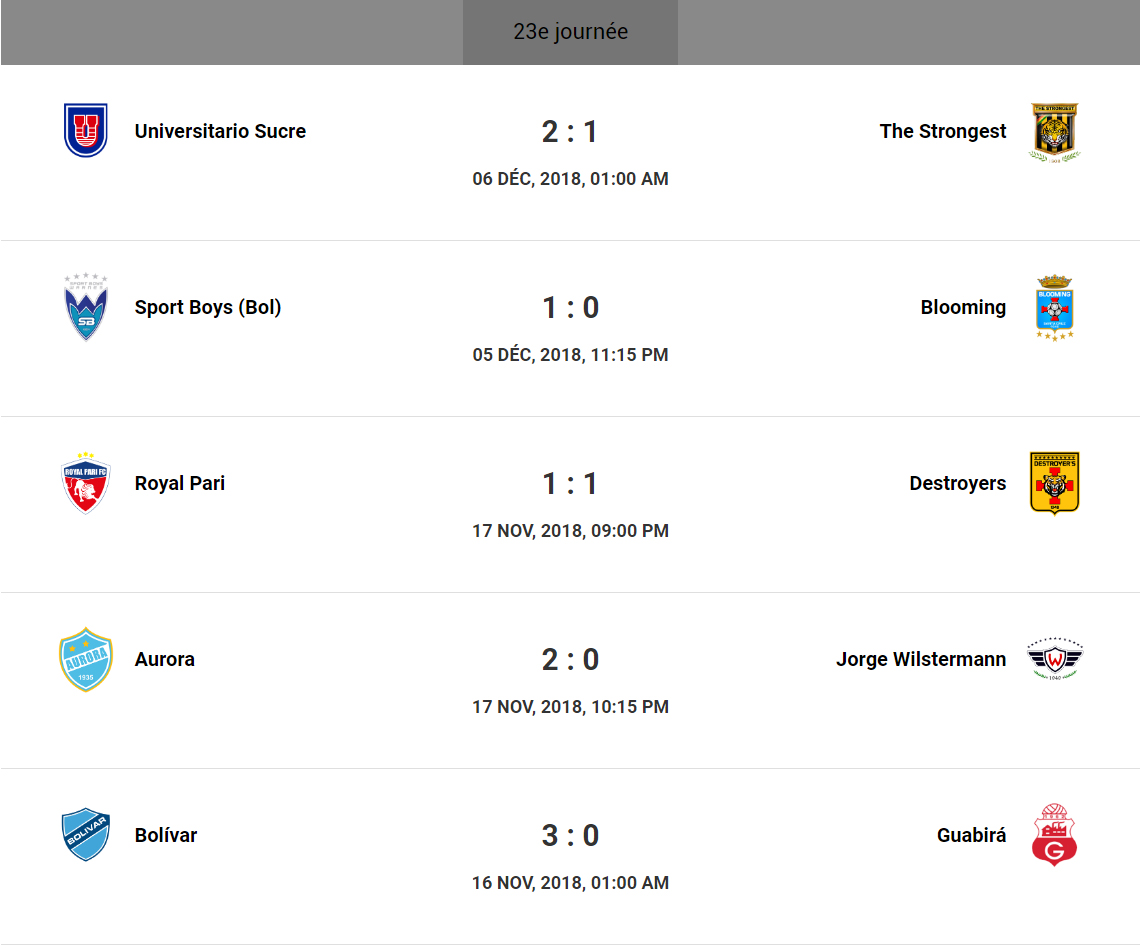Open the Bolívar 3 : 0 match result
The height and width of the screenshot is (948, 1140).
click(x=570, y=836)
